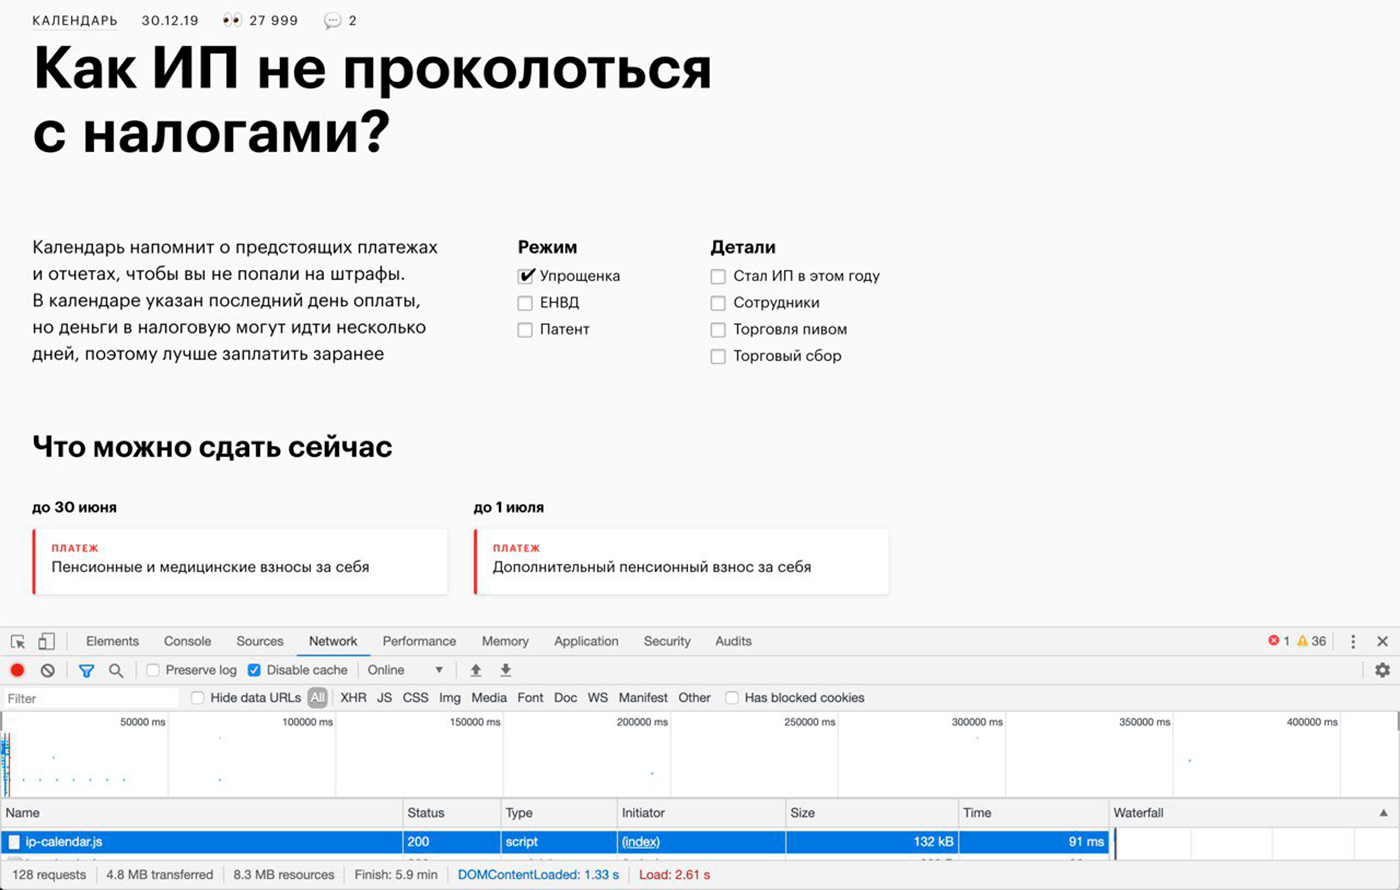Click the Filter text input field
The image size is (1400, 890).
click(x=92, y=698)
